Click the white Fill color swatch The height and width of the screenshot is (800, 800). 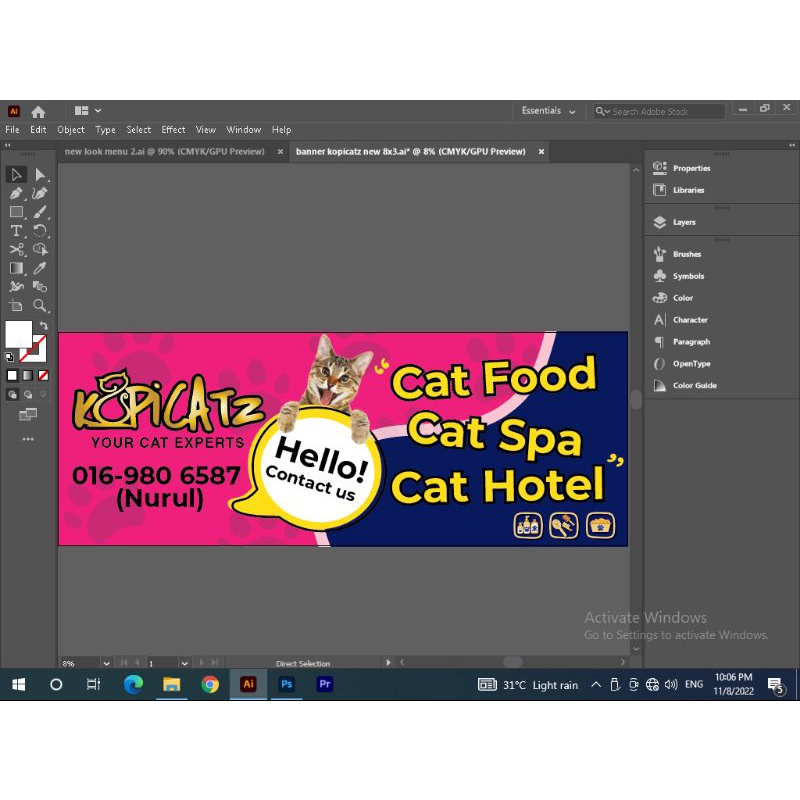click(18, 335)
